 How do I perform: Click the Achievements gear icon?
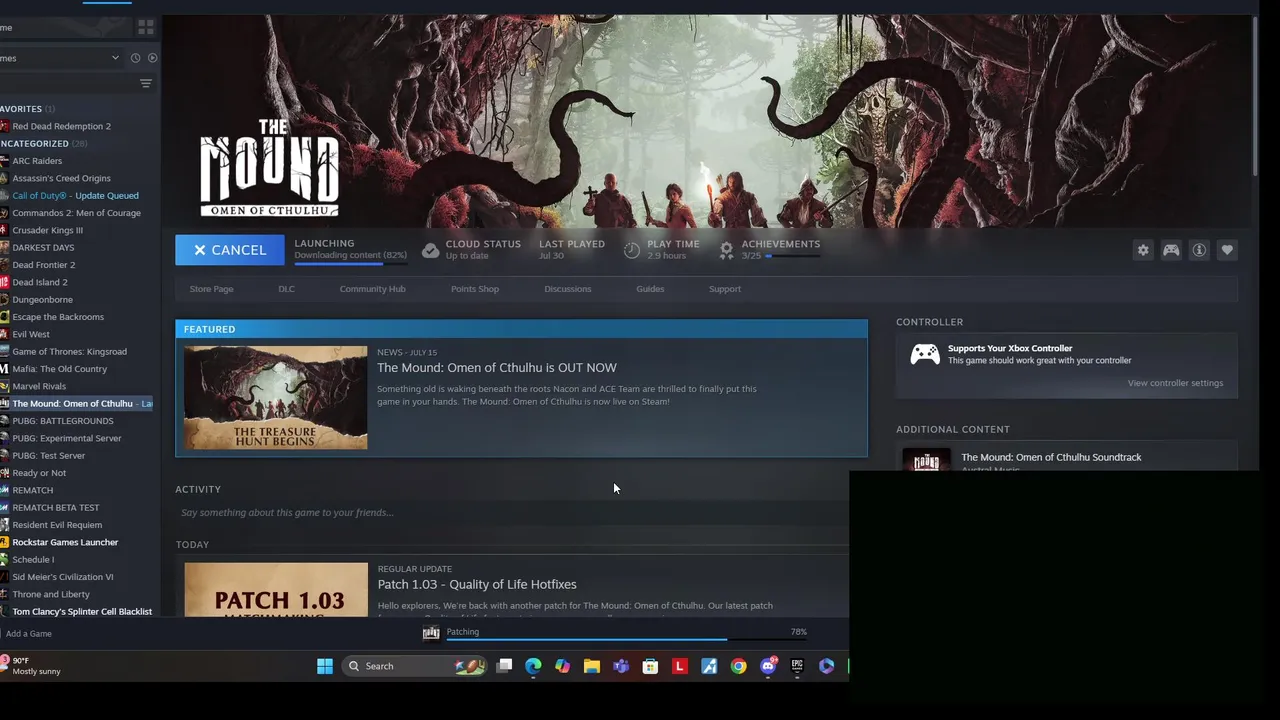pyautogui.click(x=726, y=250)
